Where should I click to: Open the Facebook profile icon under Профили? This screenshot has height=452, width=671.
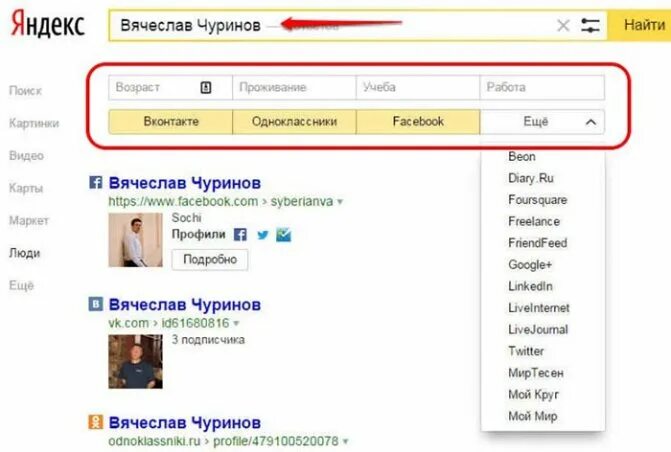[x=240, y=235]
